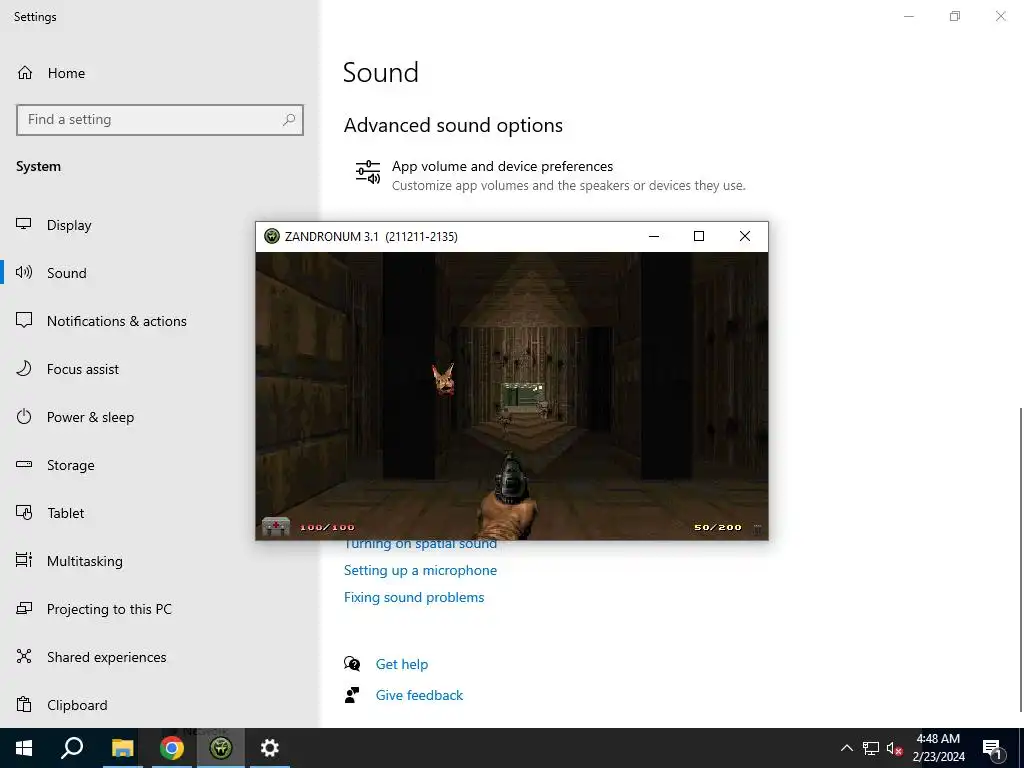
Task: Click the Zandronum logo in the title bar
Action: click(272, 236)
